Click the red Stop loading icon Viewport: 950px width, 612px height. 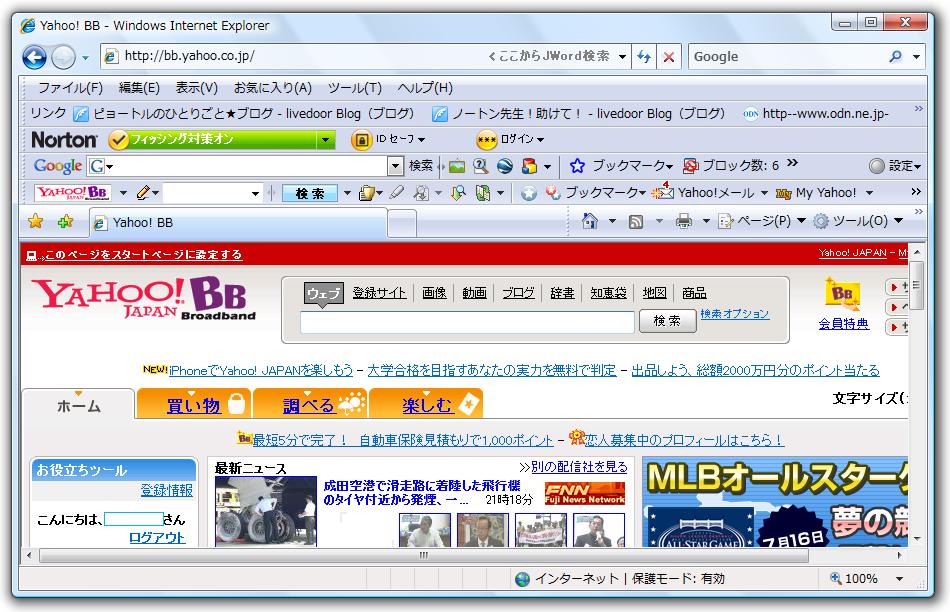click(669, 57)
